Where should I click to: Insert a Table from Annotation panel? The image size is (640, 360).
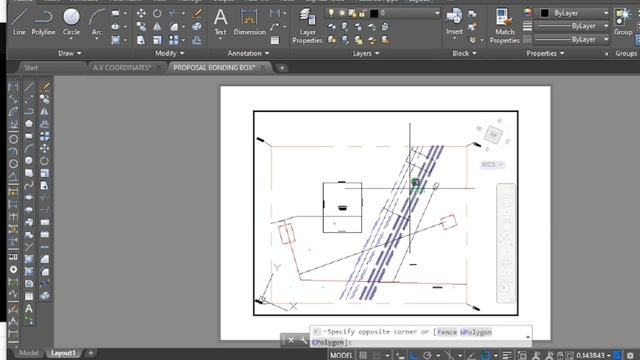click(x=275, y=40)
